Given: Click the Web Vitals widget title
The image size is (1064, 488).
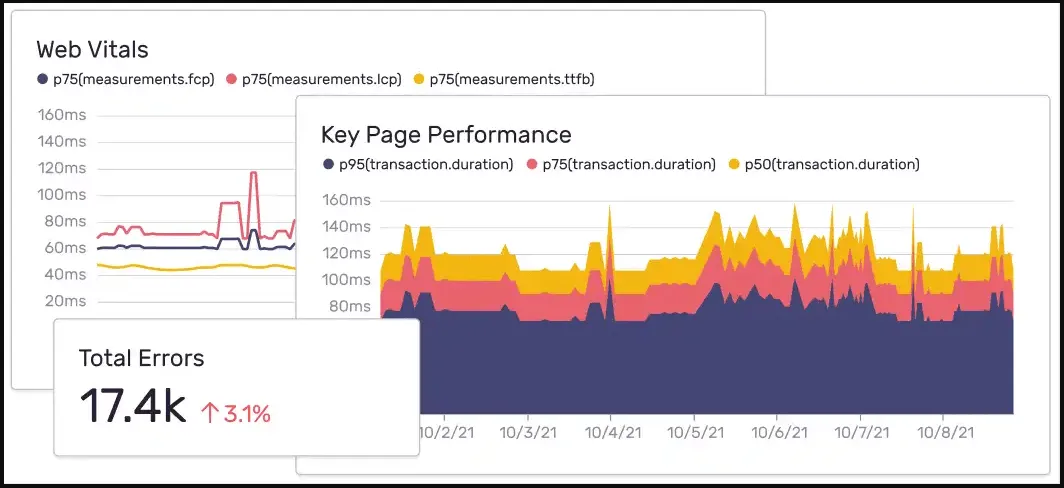Looking at the screenshot, I should (x=92, y=49).
